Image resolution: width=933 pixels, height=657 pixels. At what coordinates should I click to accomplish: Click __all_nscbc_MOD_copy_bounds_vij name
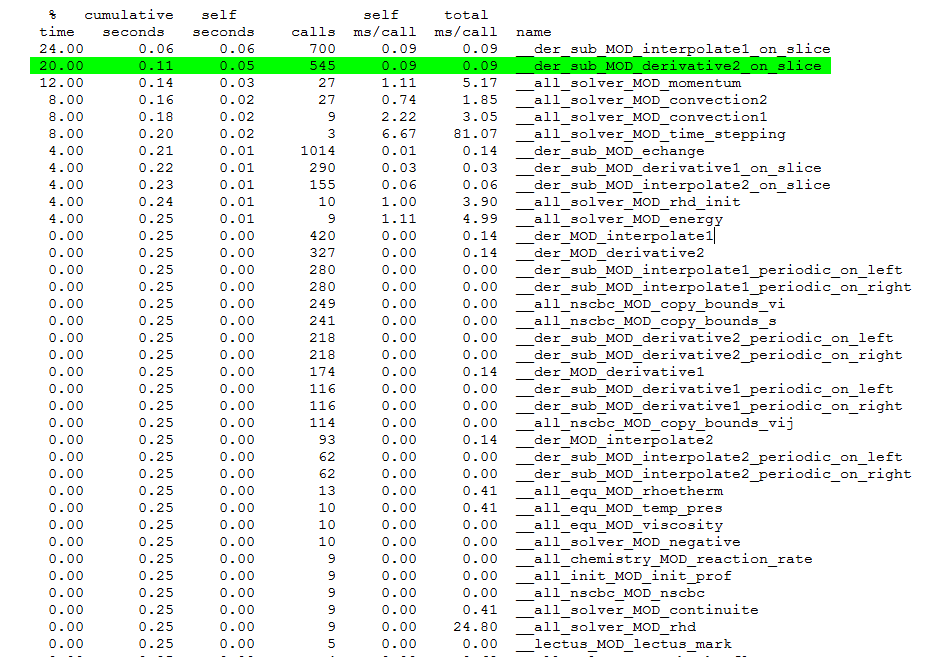click(655, 423)
